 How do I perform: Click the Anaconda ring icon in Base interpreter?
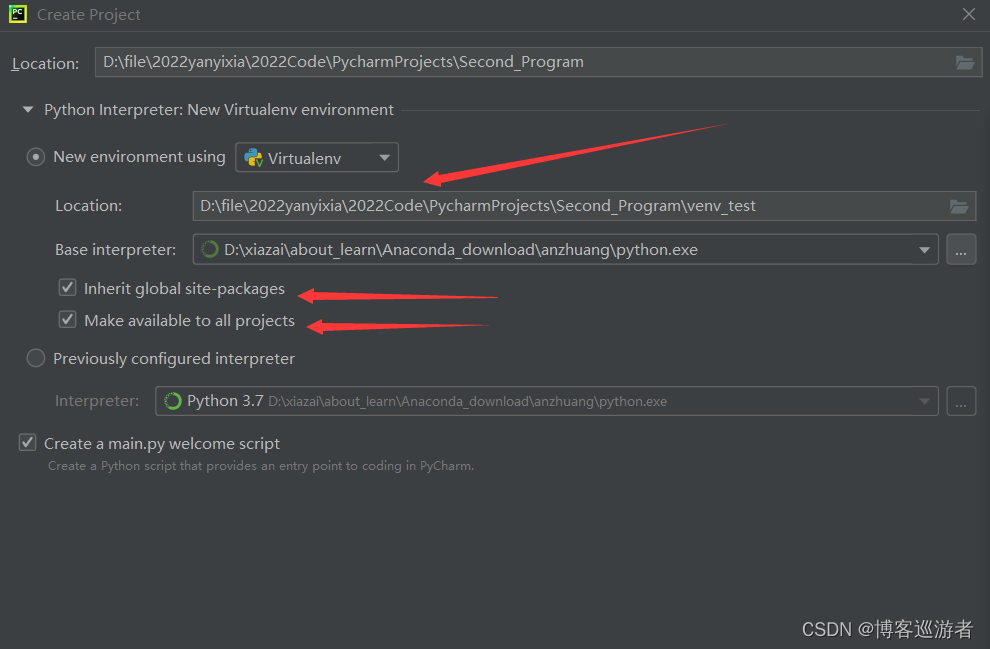coord(210,249)
